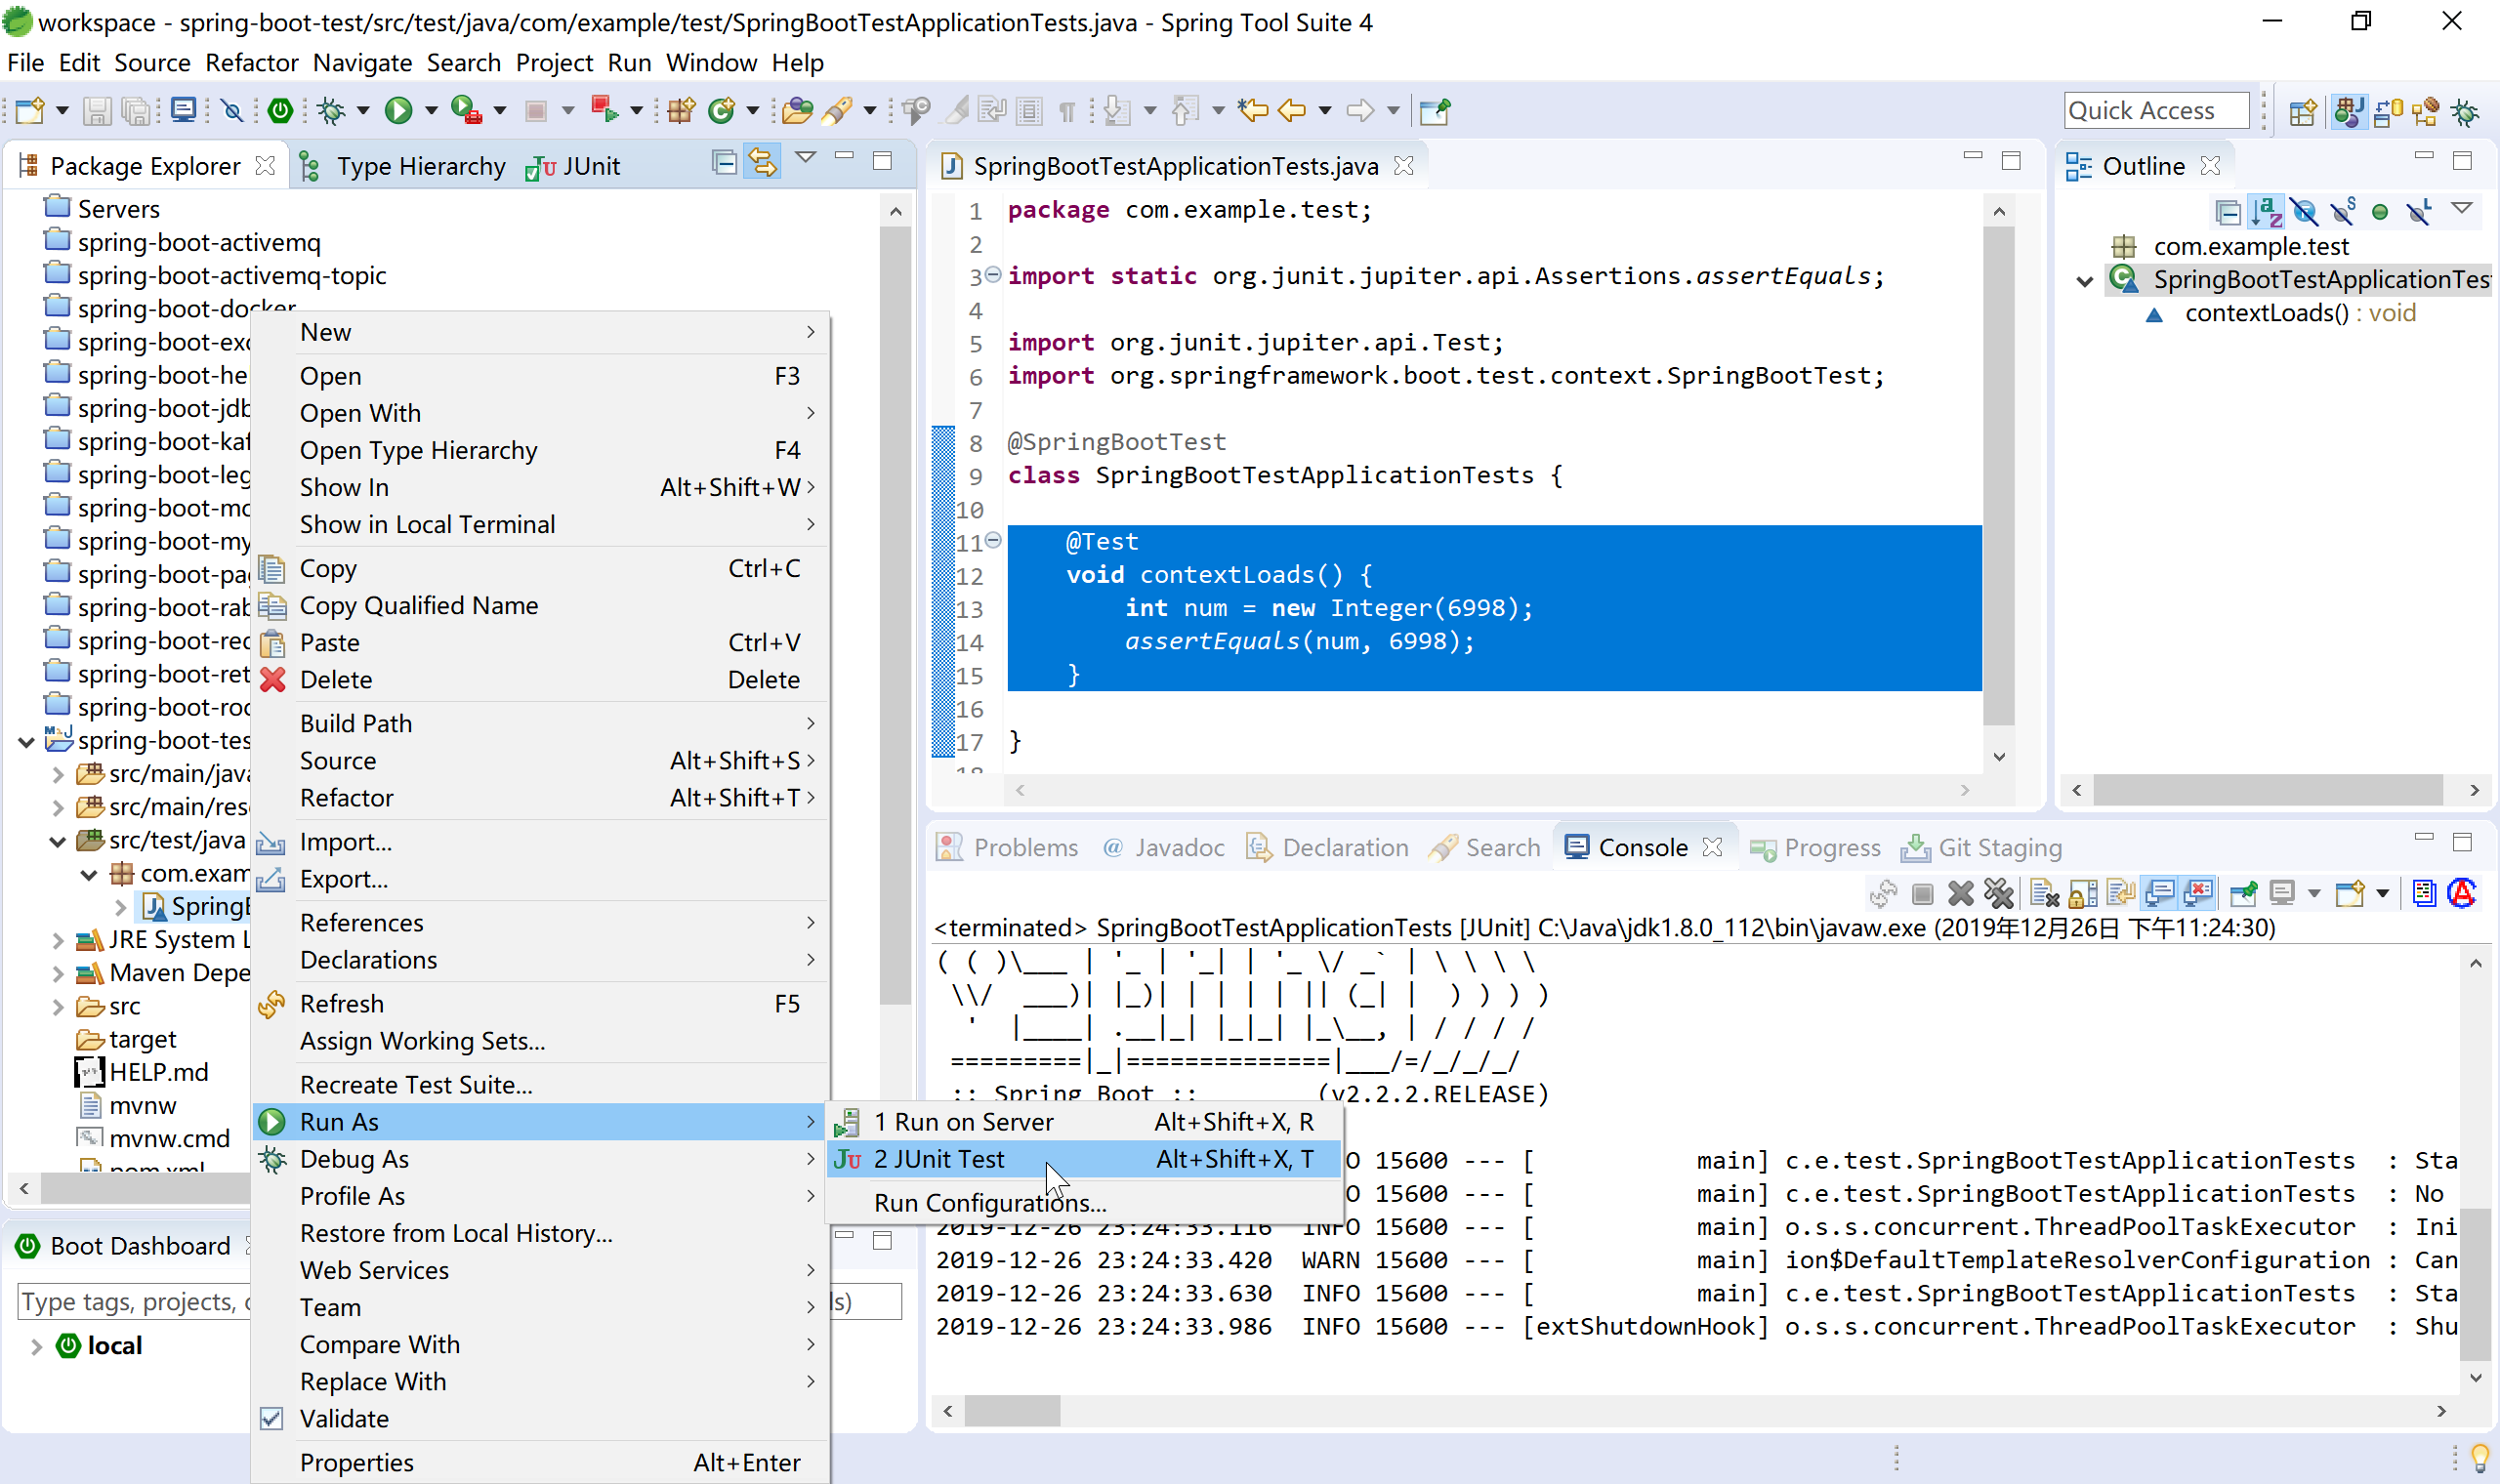Select 1 Run on Server from submenu
Screen dimensions: 2500x1484
point(1084,1122)
